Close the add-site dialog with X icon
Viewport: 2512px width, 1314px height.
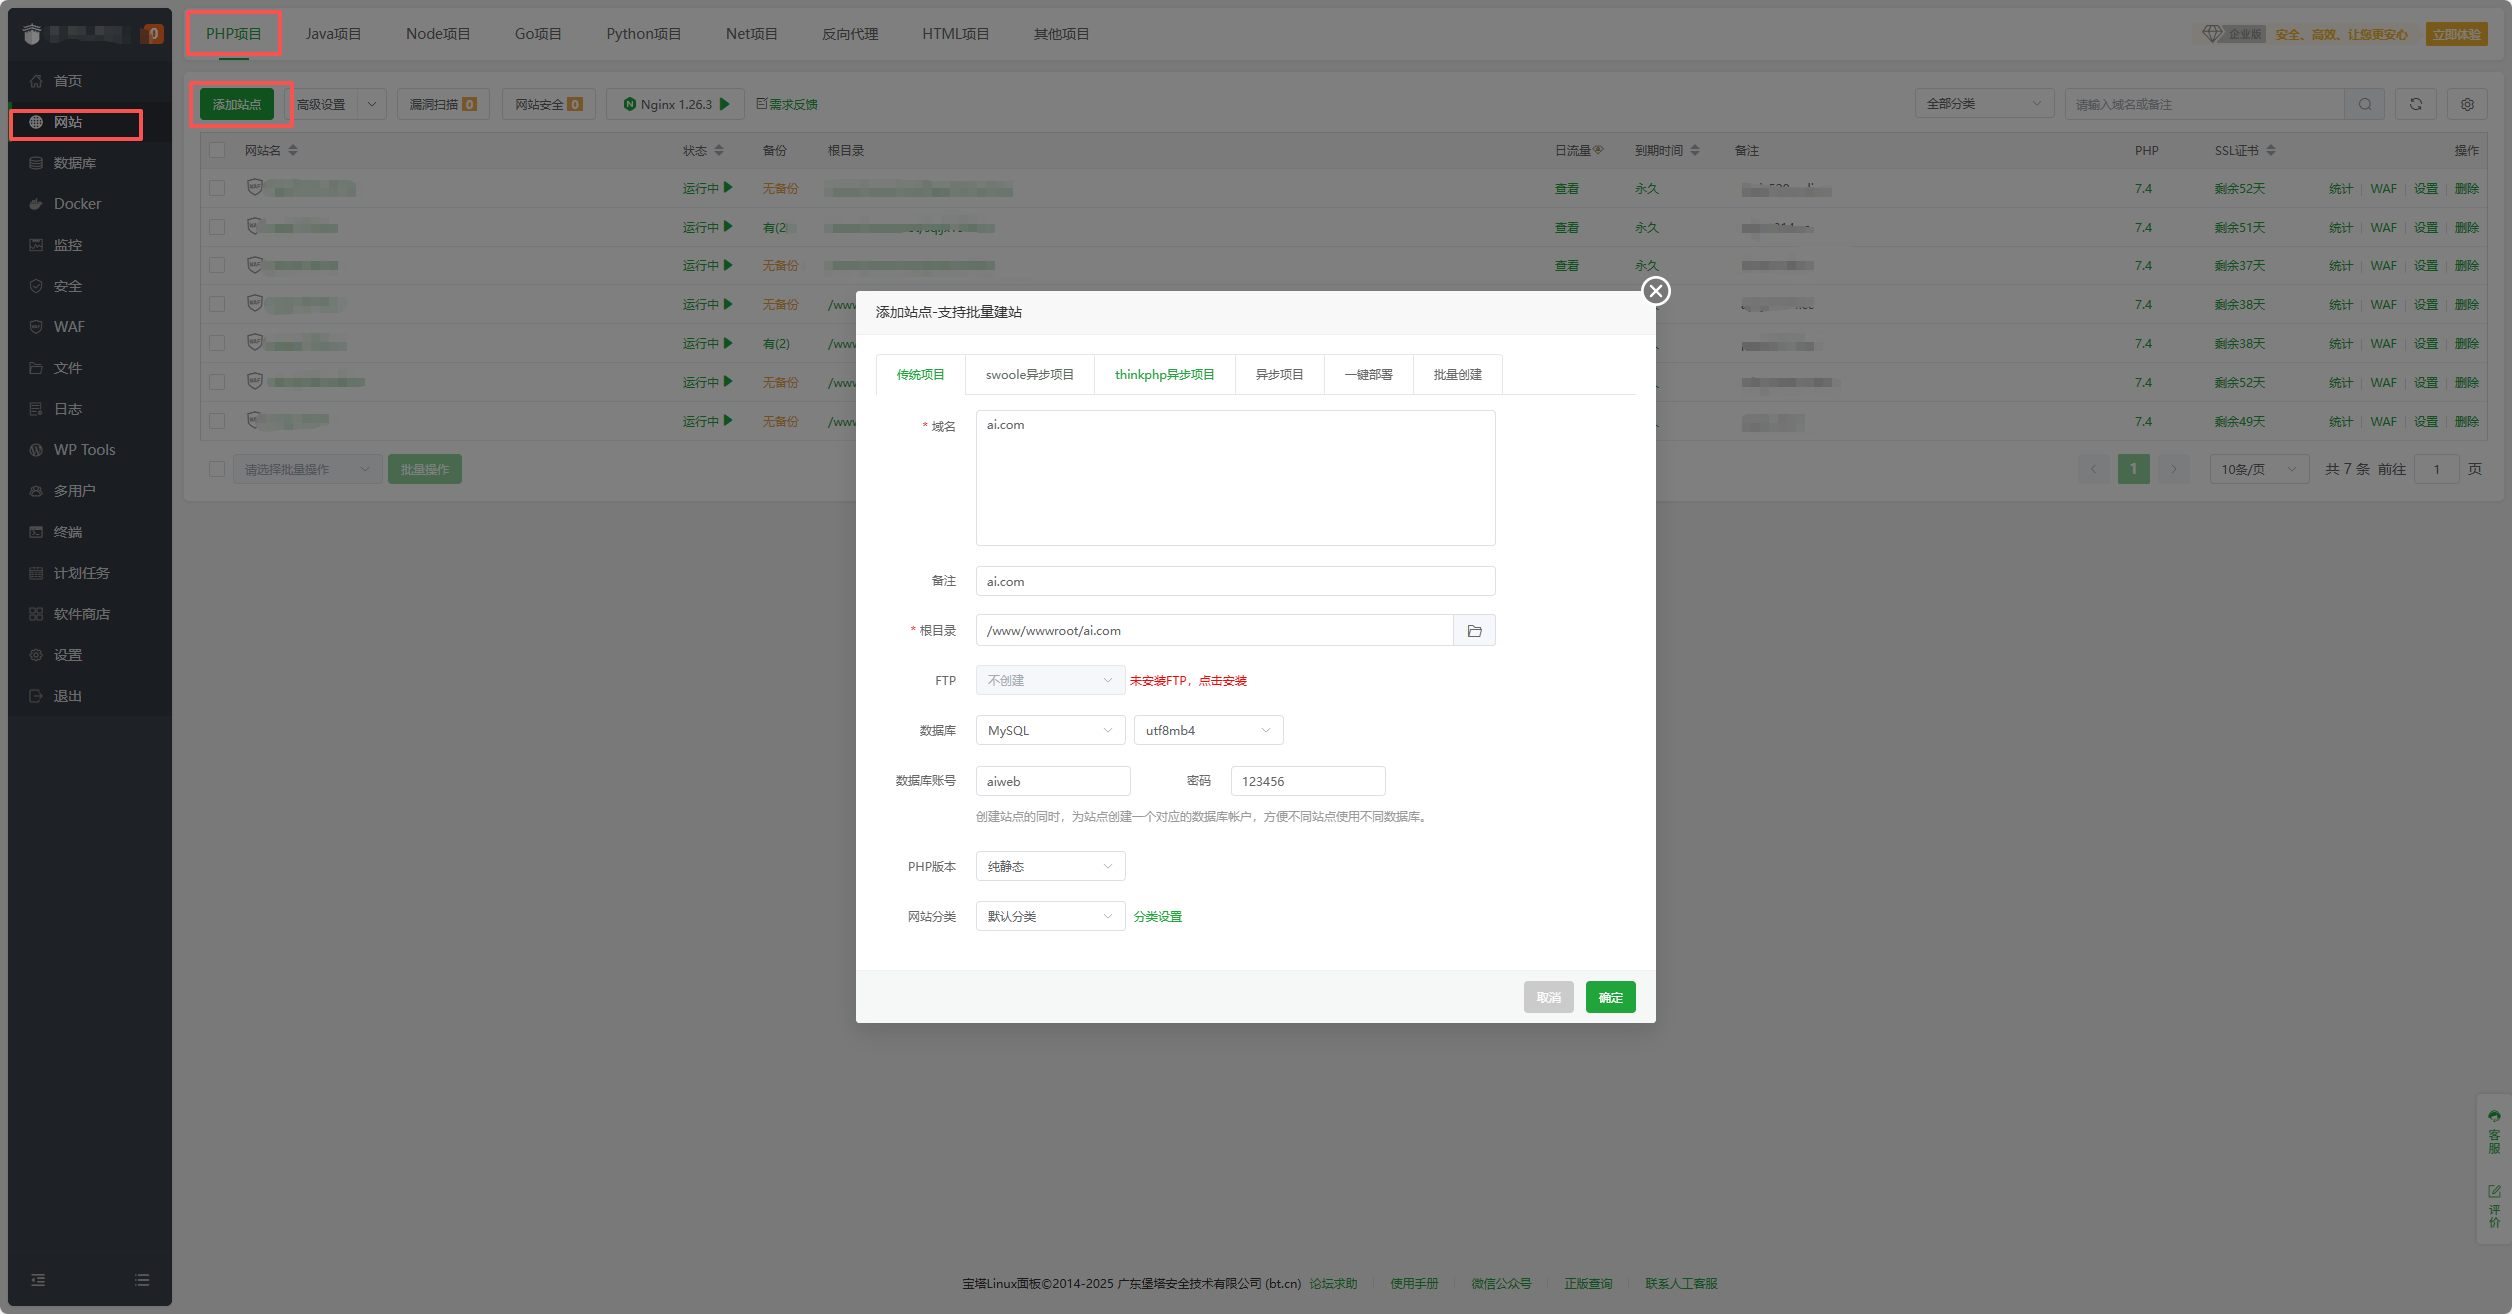click(x=1656, y=291)
